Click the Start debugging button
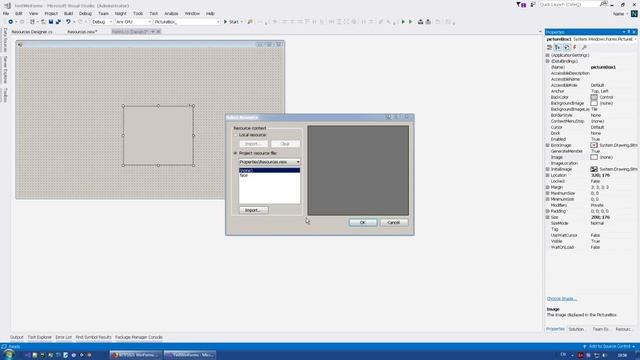This screenshot has height=360, width=640. (x=233, y=22)
